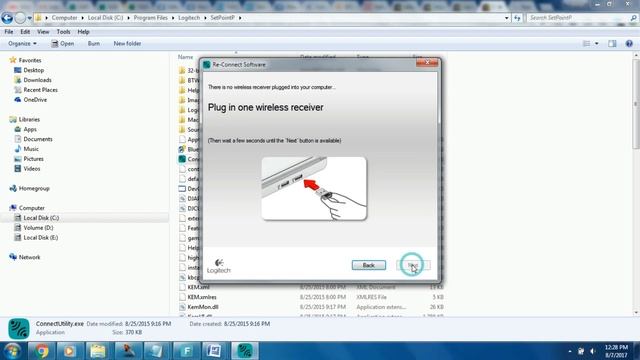The image size is (640, 360).
Task: Click New folder in toolbar
Action: (x=127, y=43)
